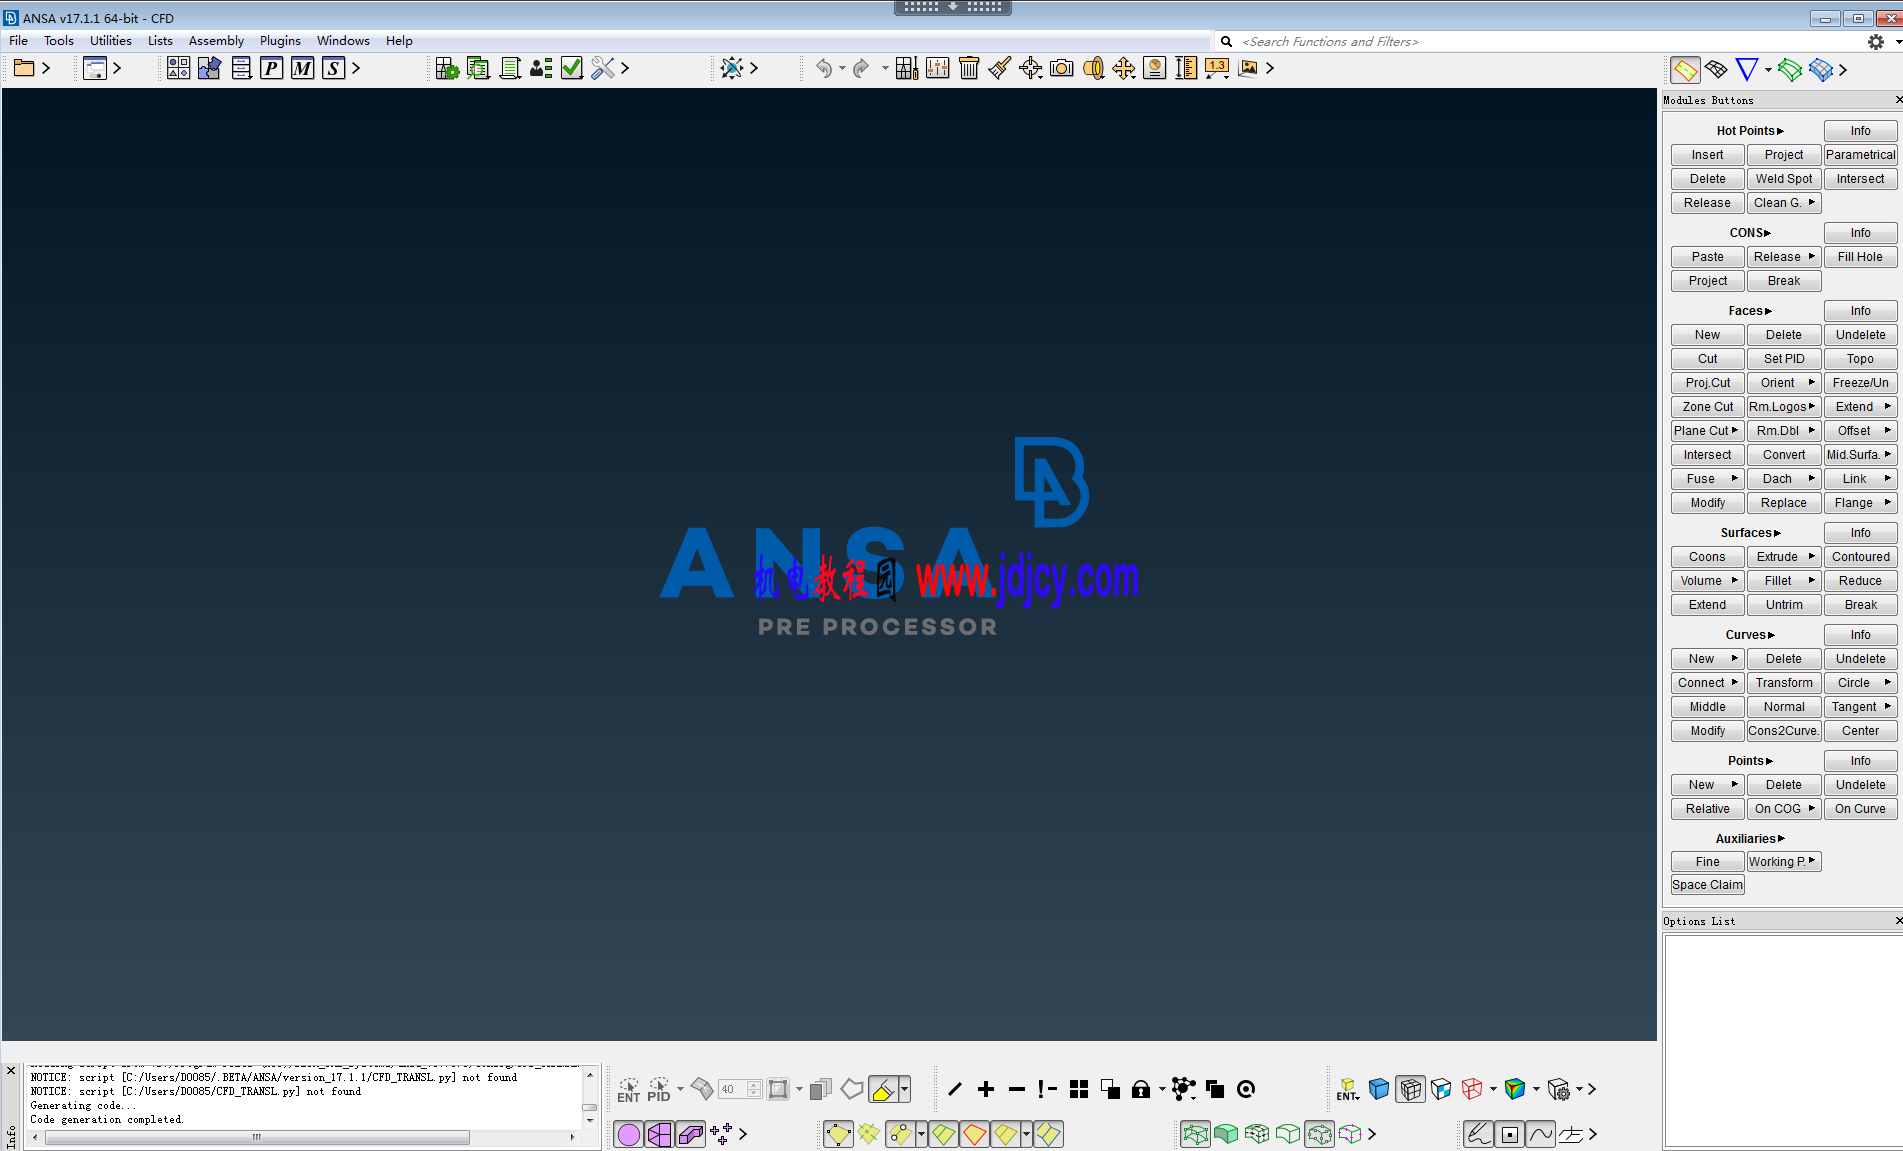
Task: Click the blue solid cube view icon
Action: click(1379, 1089)
